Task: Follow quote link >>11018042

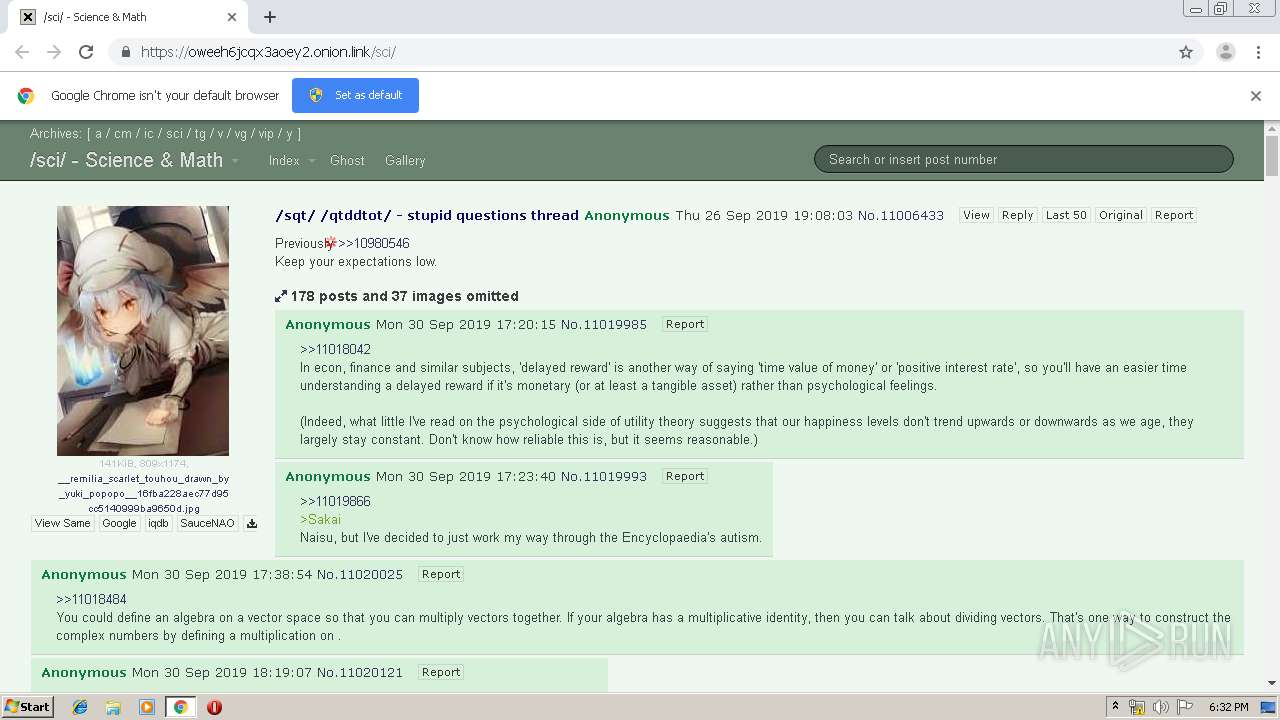Action: [x=335, y=349]
